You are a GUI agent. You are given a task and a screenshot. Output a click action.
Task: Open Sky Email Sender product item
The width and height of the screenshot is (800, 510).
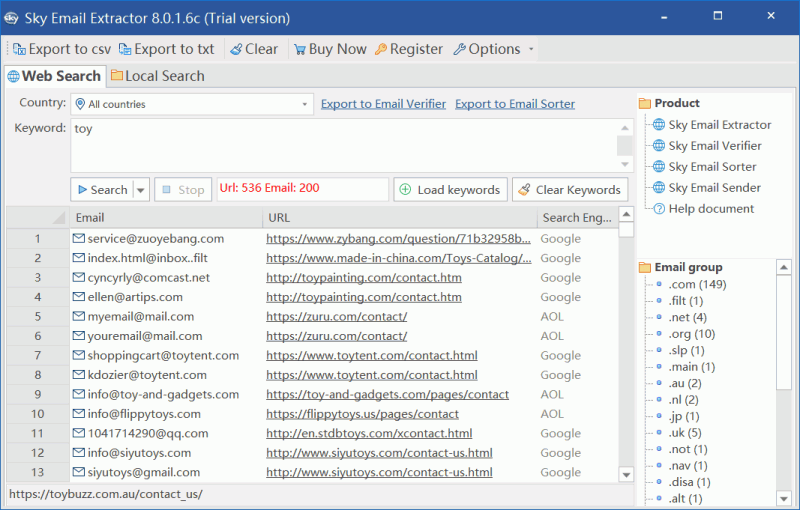pyautogui.click(x=714, y=188)
